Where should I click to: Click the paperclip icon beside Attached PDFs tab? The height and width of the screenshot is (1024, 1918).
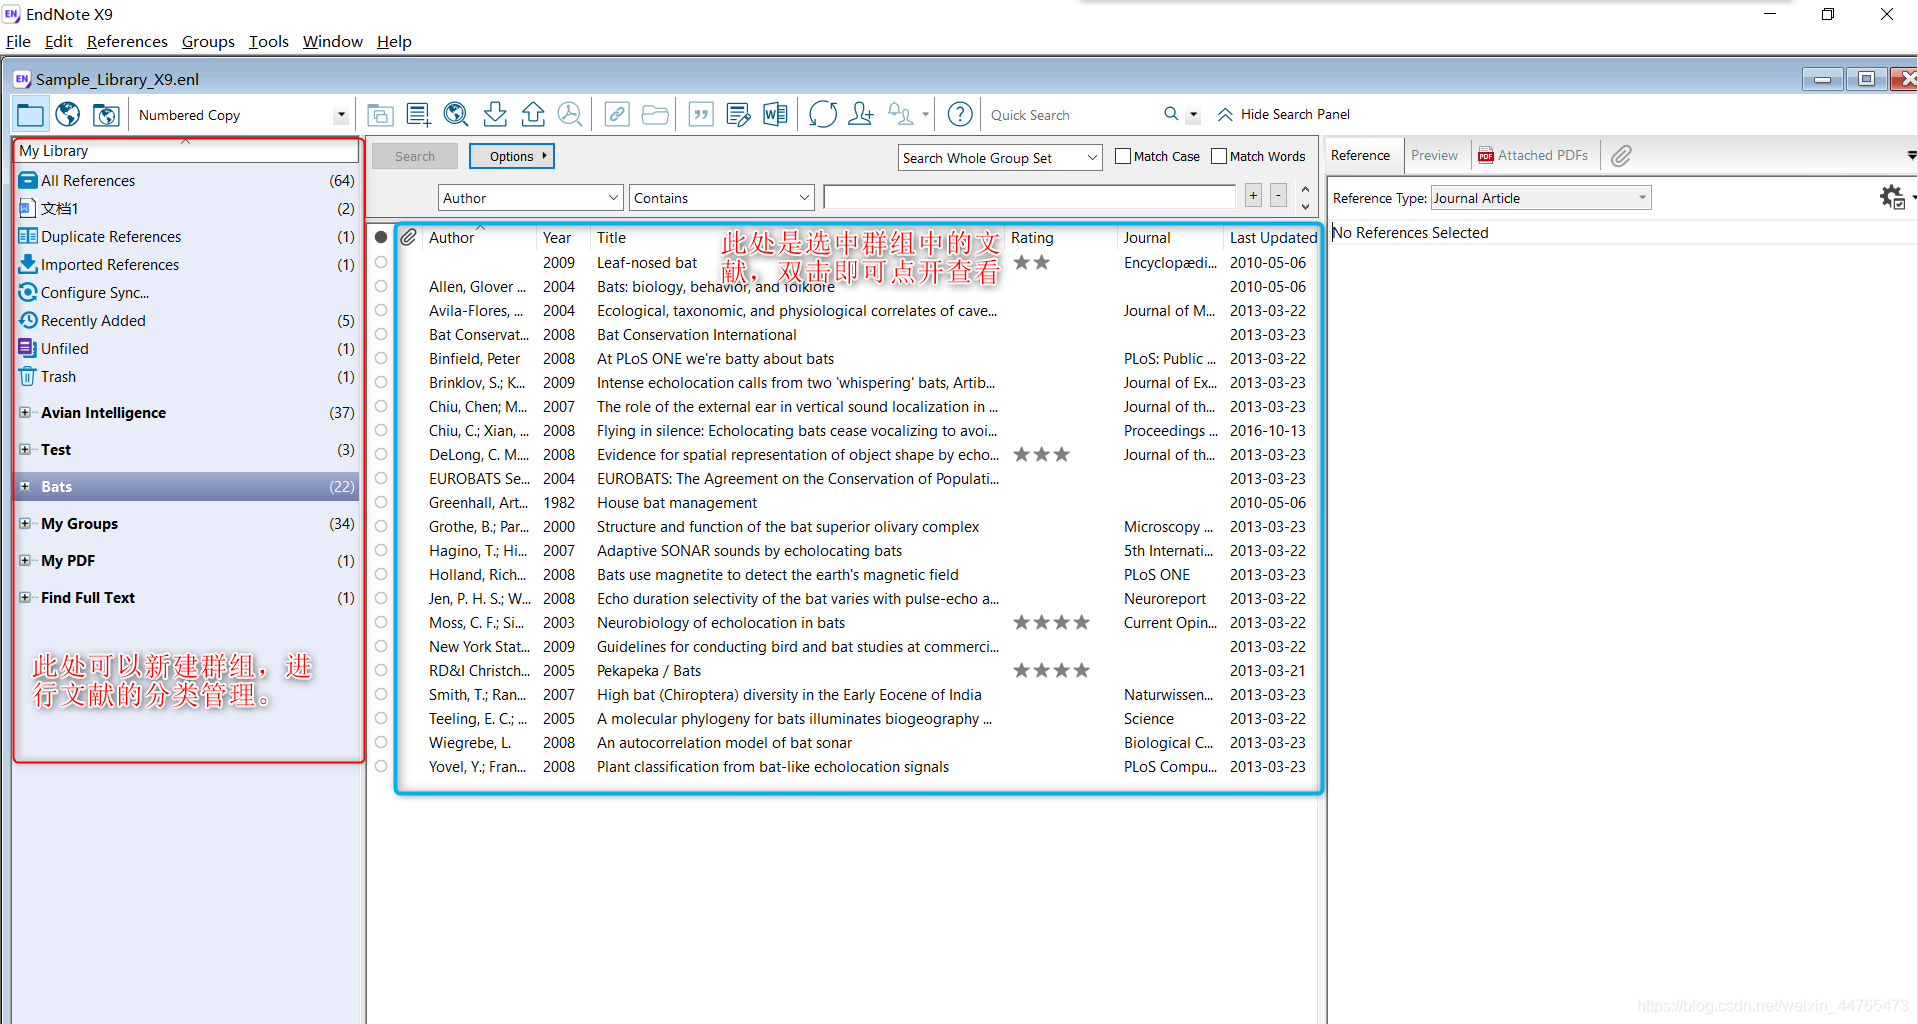(x=1622, y=155)
